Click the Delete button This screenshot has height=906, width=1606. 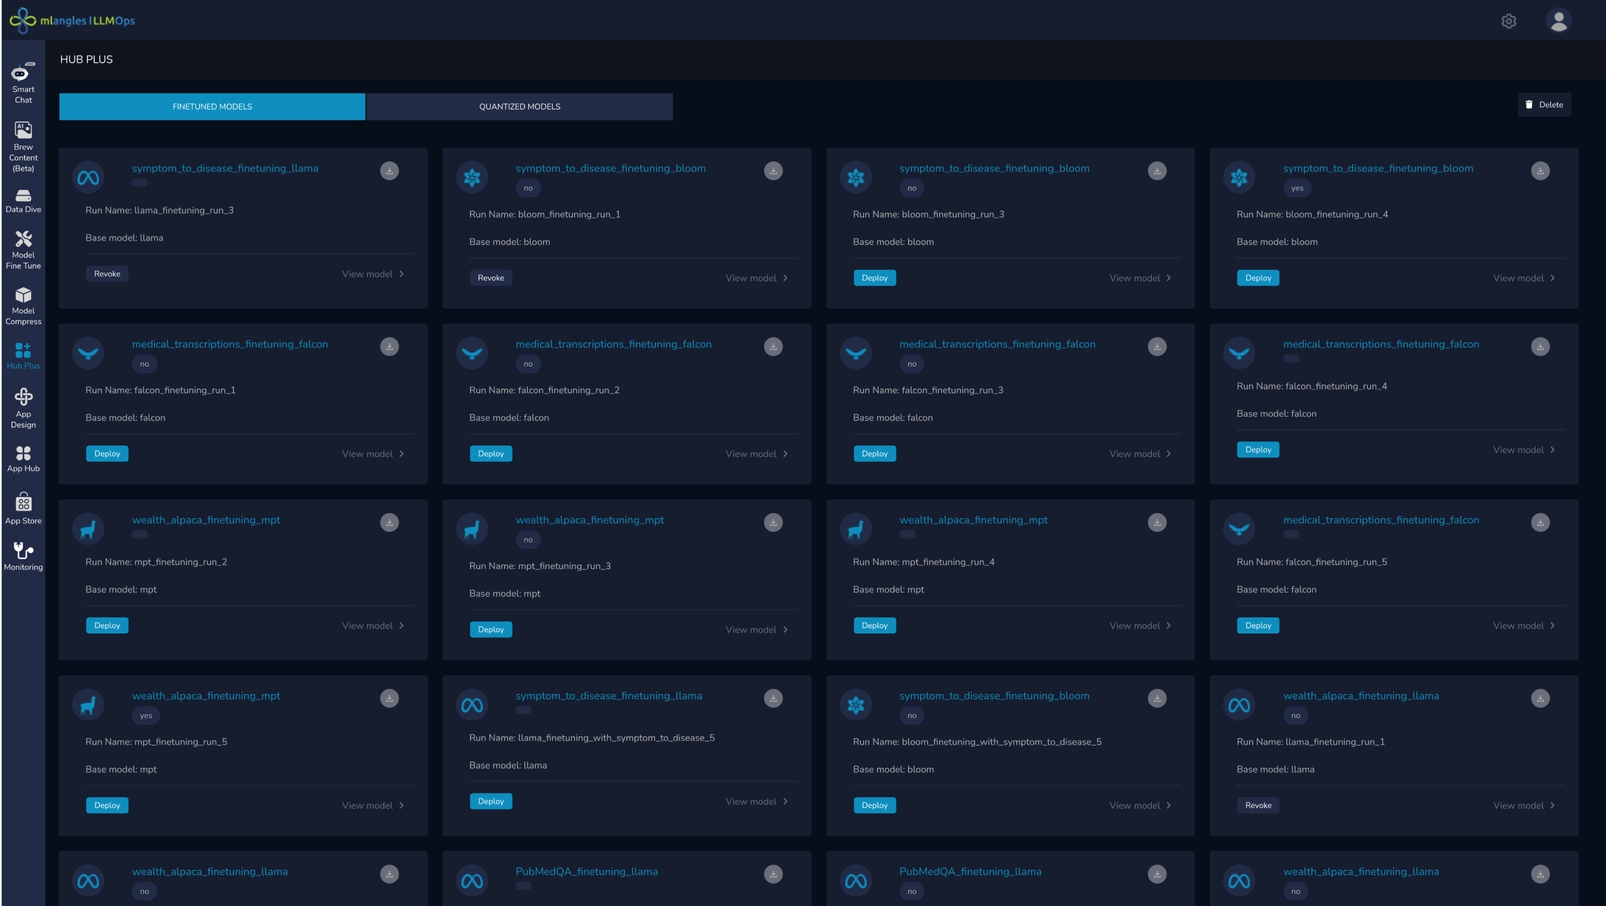click(1543, 105)
